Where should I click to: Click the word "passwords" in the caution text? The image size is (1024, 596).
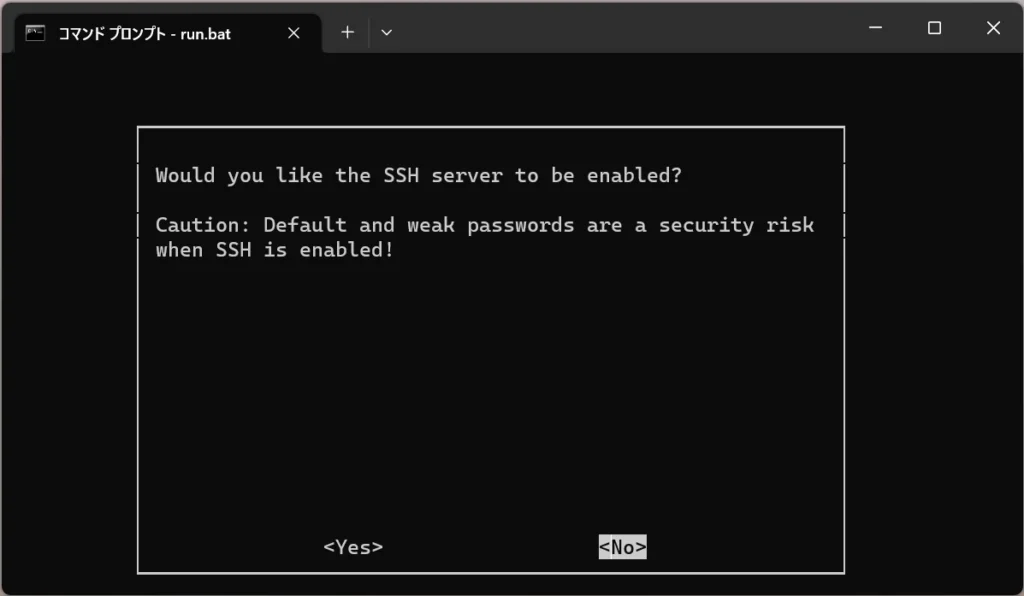tap(520, 225)
